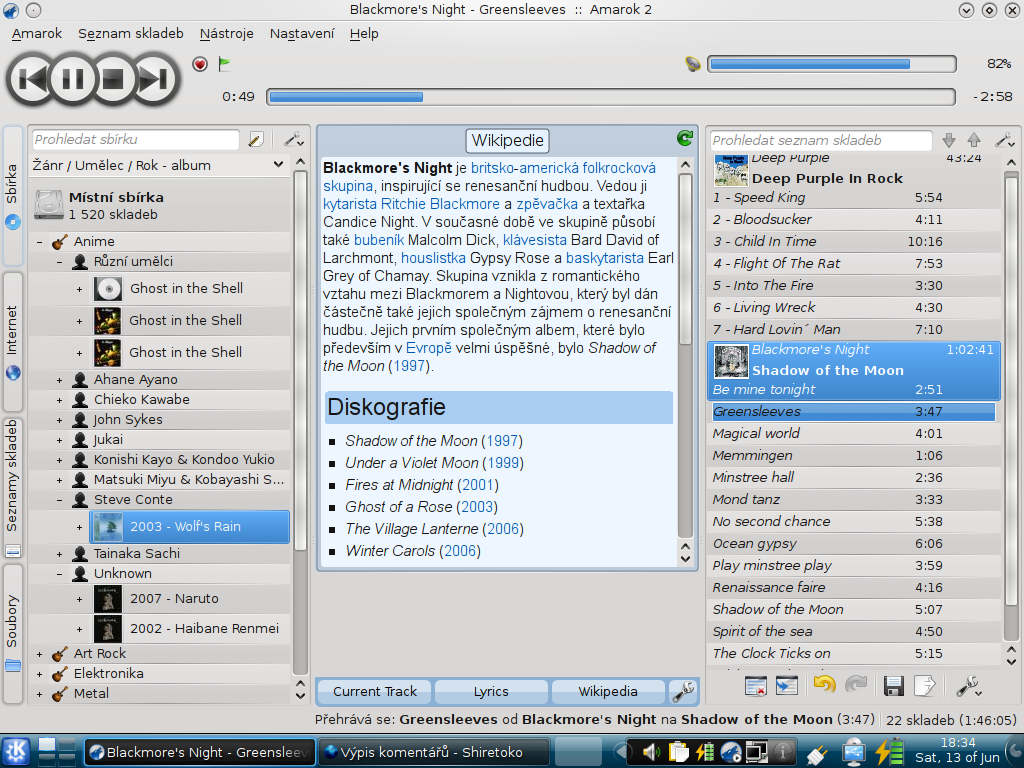Open the houslistka Wikipedia link
The height and width of the screenshot is (768, 1024).
[x=433, y=258]
